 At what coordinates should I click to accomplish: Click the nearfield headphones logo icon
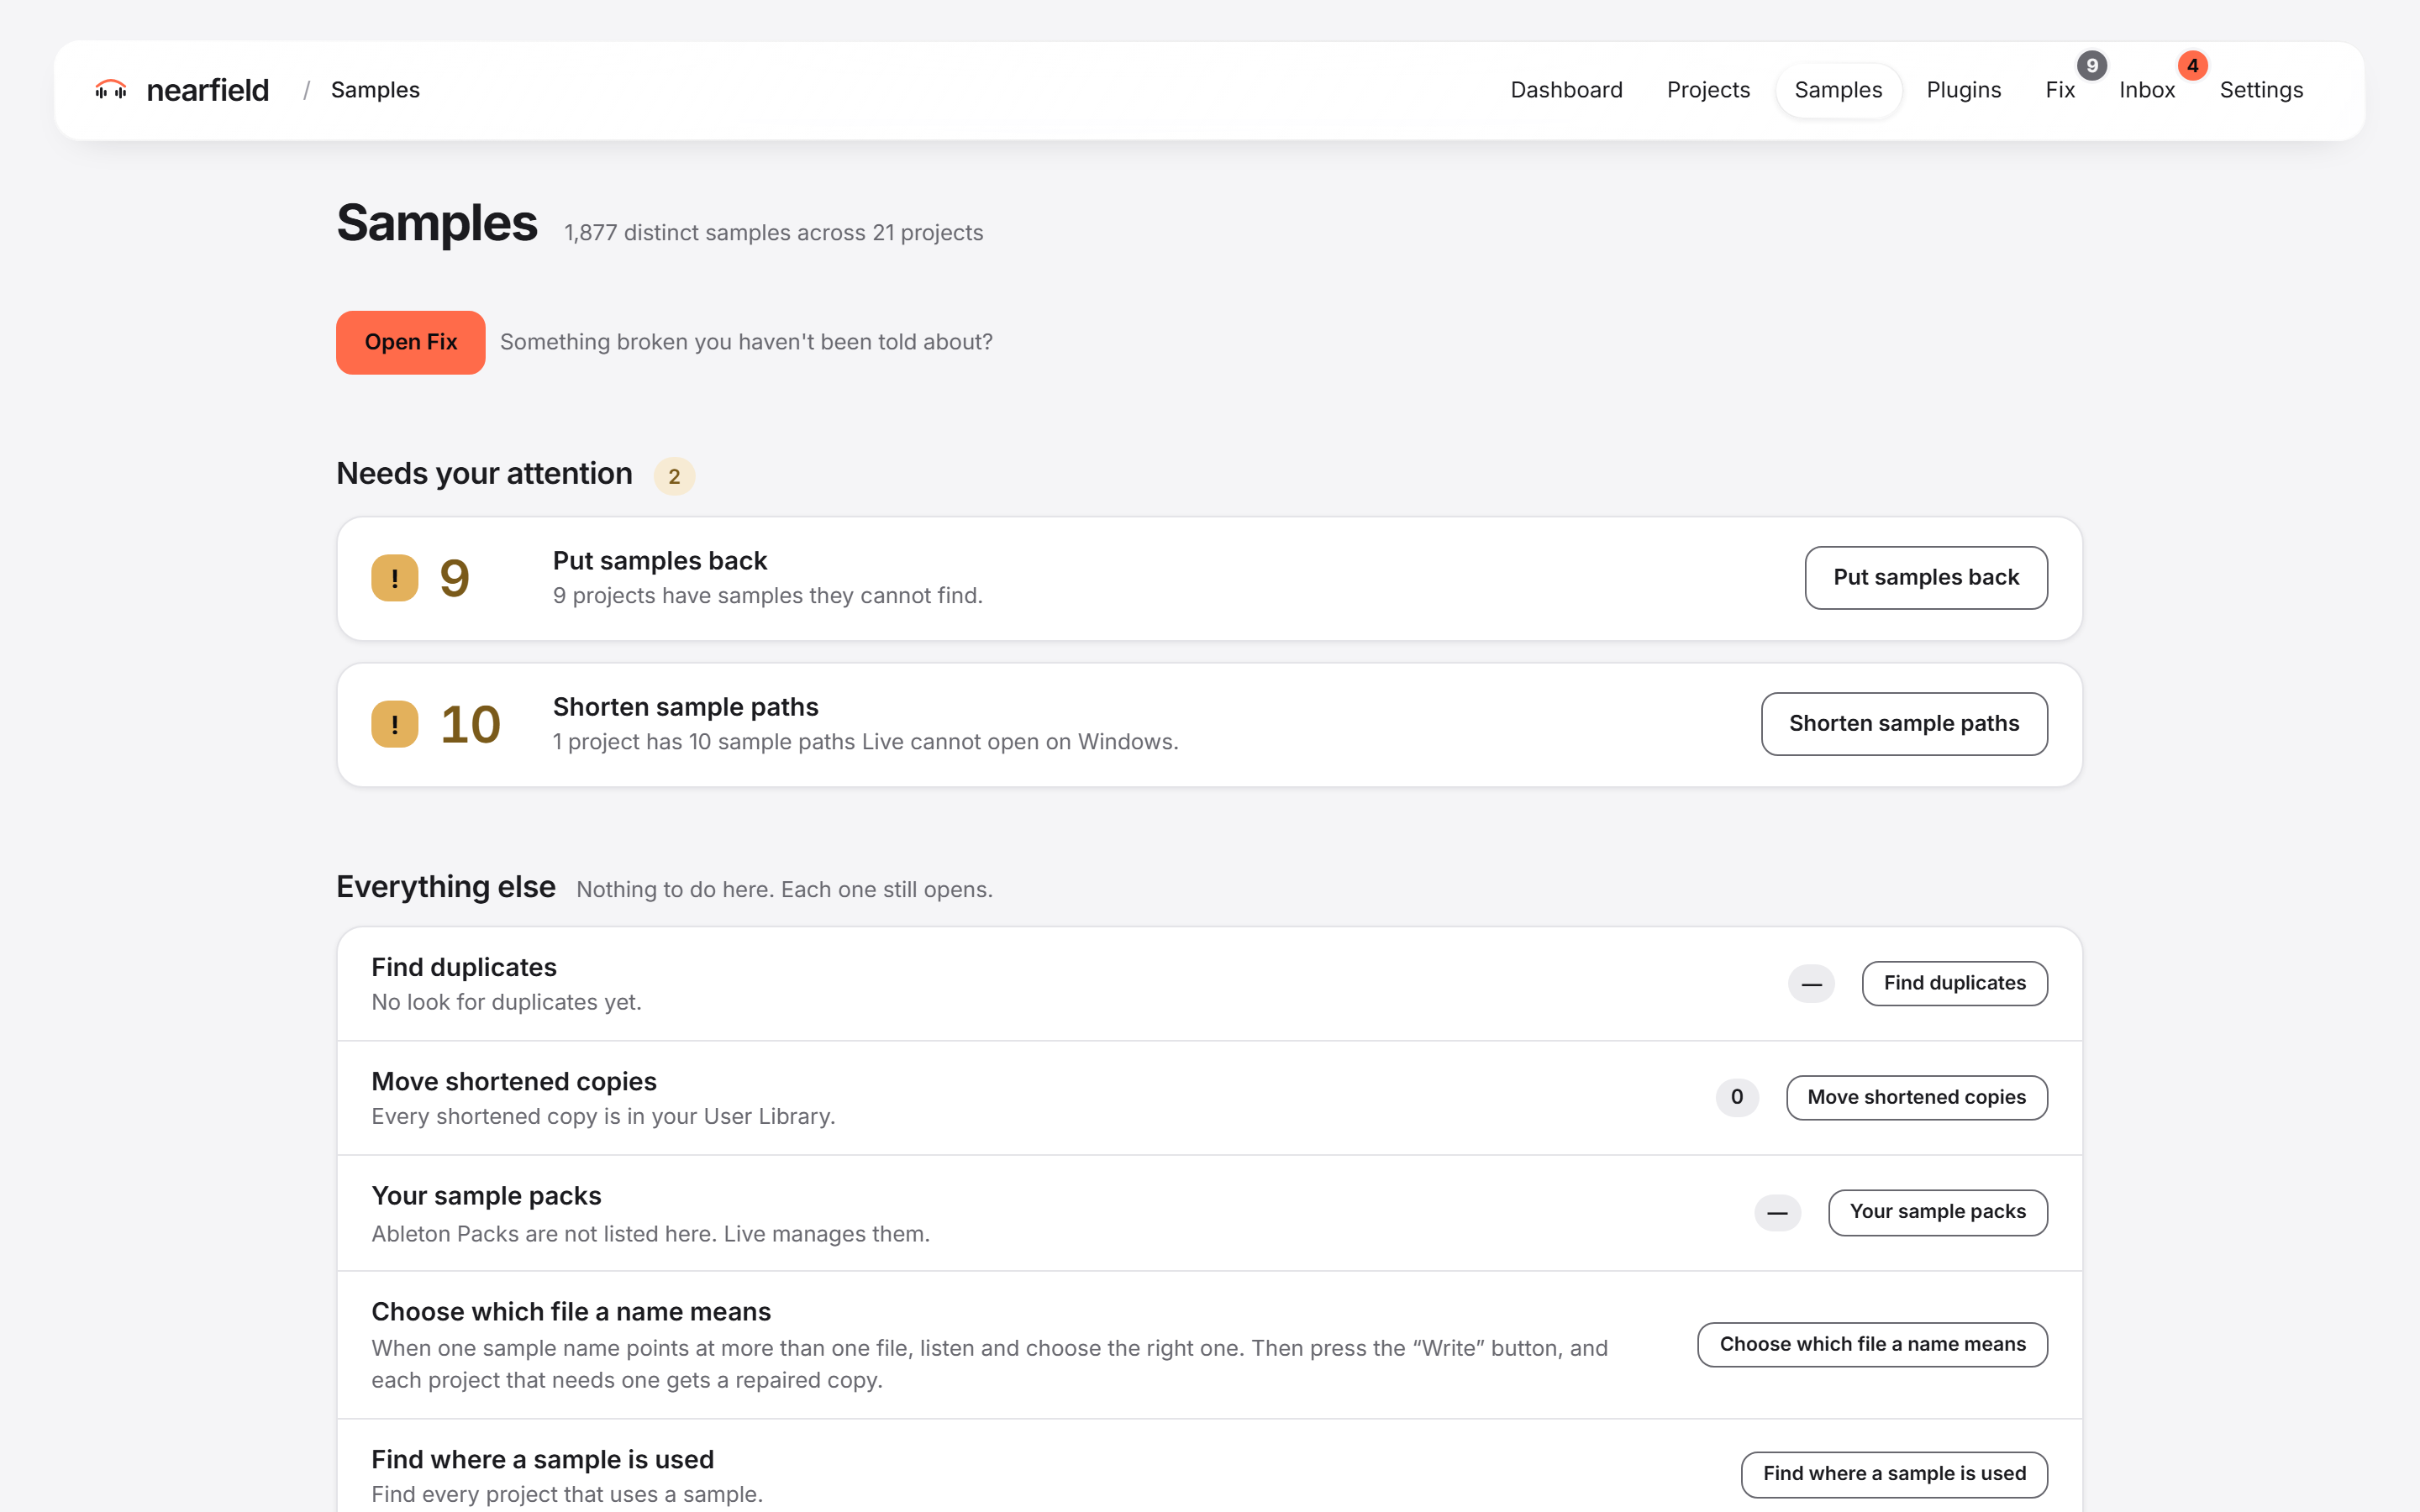pyautogui.click(x=111, y=90)
